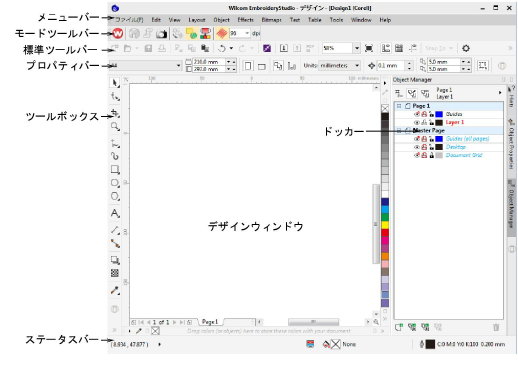Select the Rectangle tool
Viewport: 518px width, 368px height.
click(x=115, y=170)
